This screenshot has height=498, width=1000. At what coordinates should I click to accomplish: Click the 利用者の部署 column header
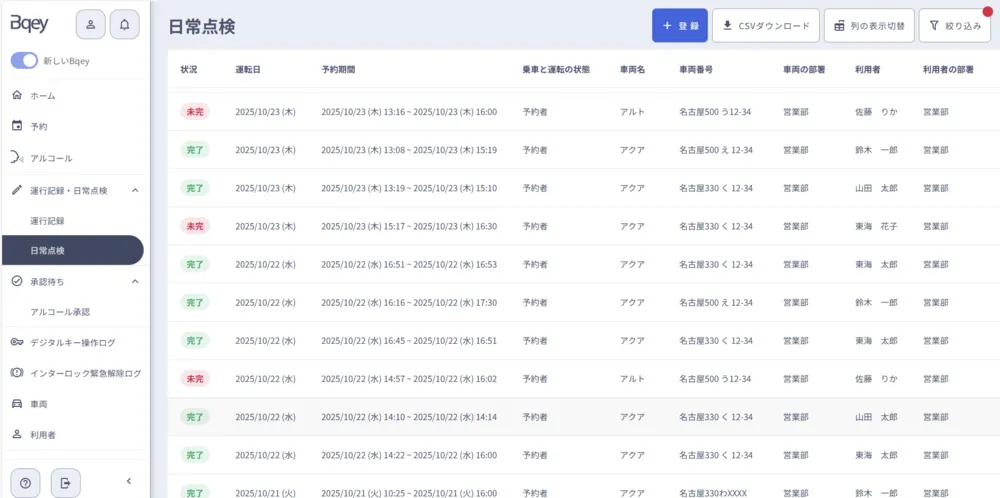coord(948,70)
